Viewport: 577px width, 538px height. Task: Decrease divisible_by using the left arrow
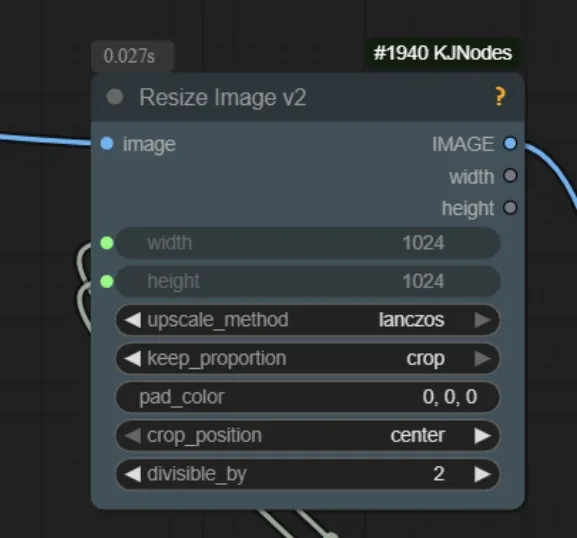132,474
